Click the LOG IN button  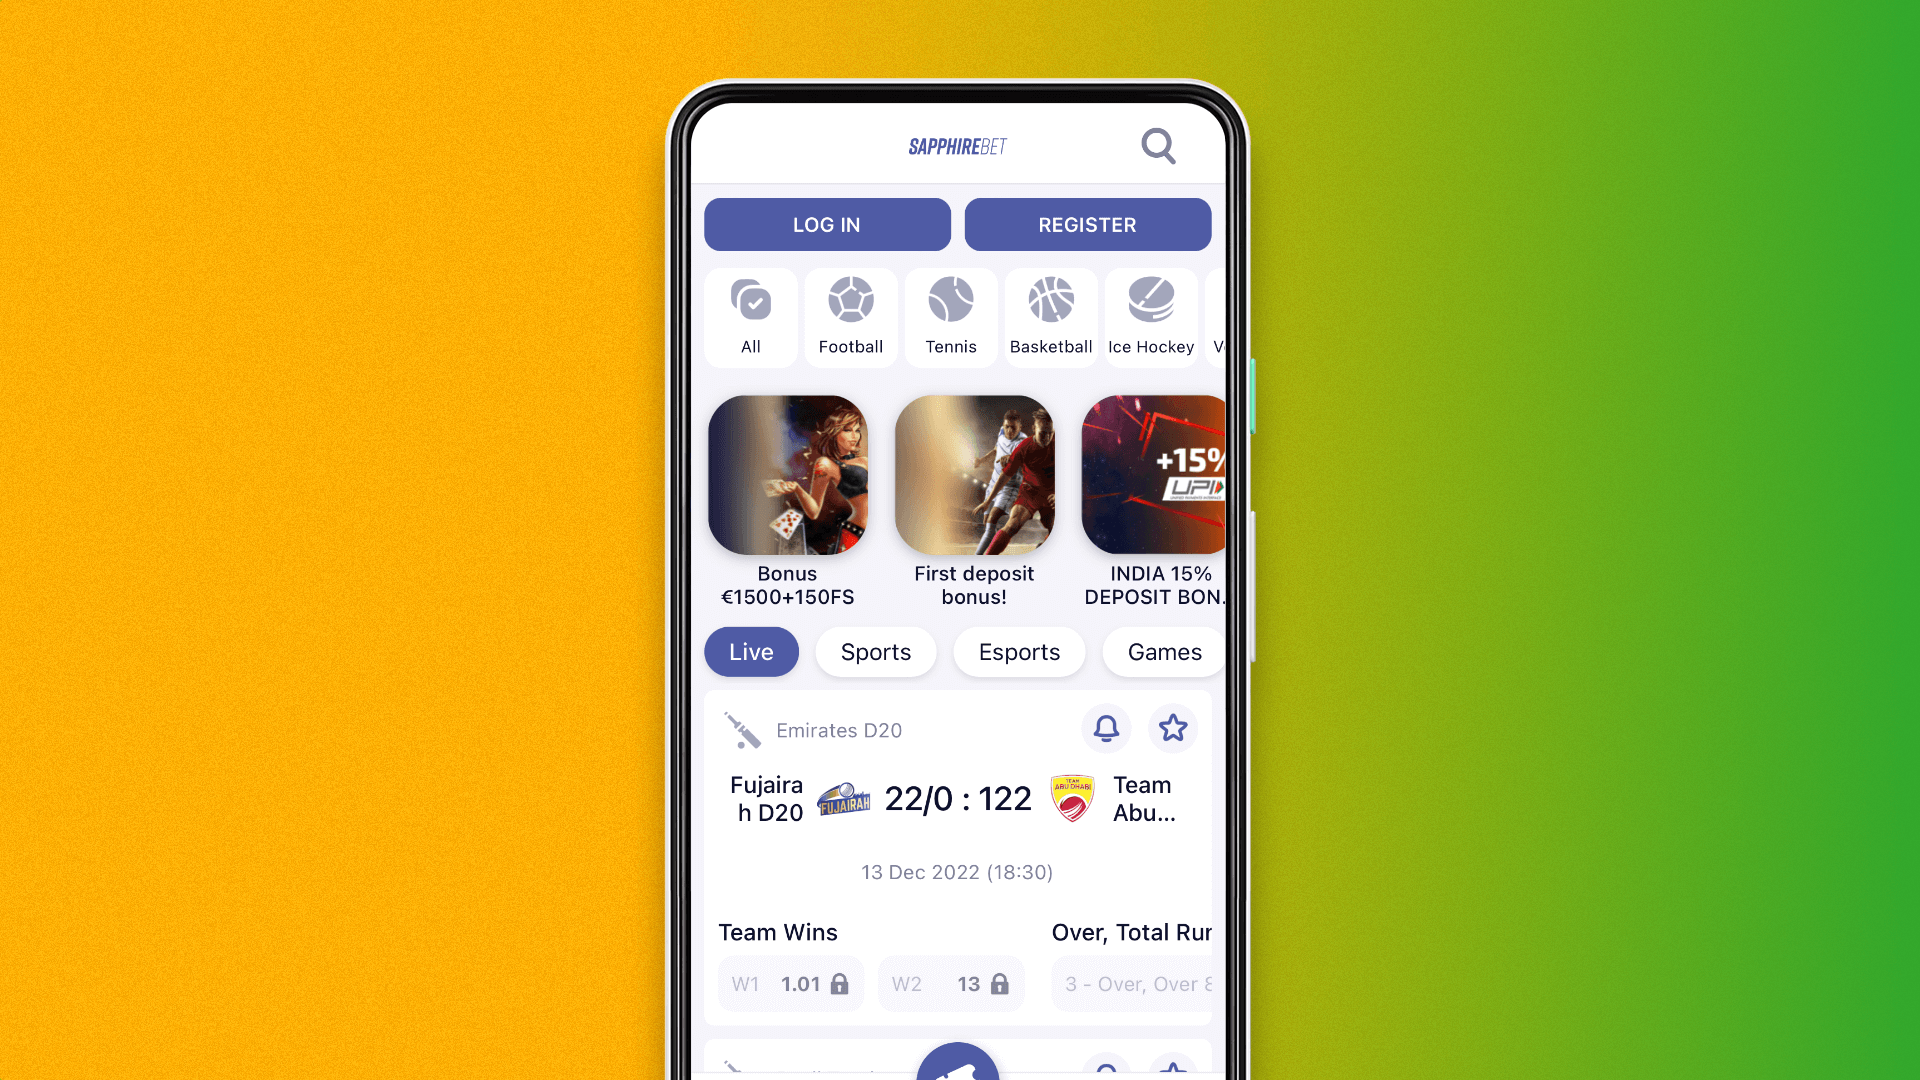coord(827,224)
